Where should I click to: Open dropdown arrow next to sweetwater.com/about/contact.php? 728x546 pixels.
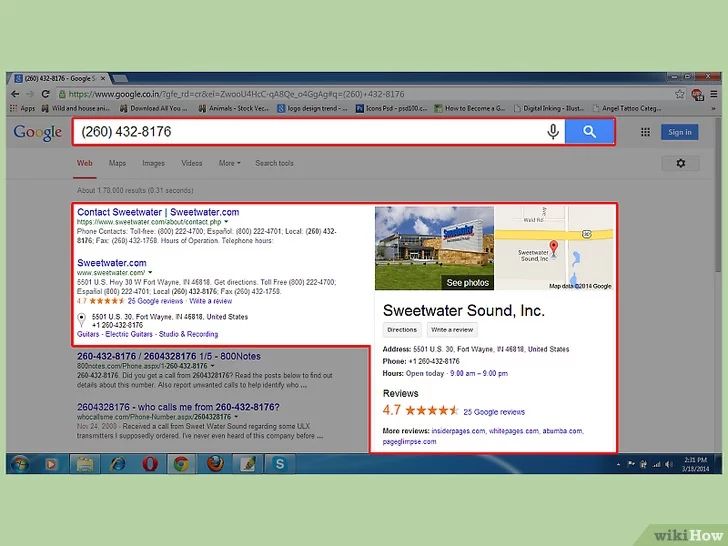pos(227,222)
